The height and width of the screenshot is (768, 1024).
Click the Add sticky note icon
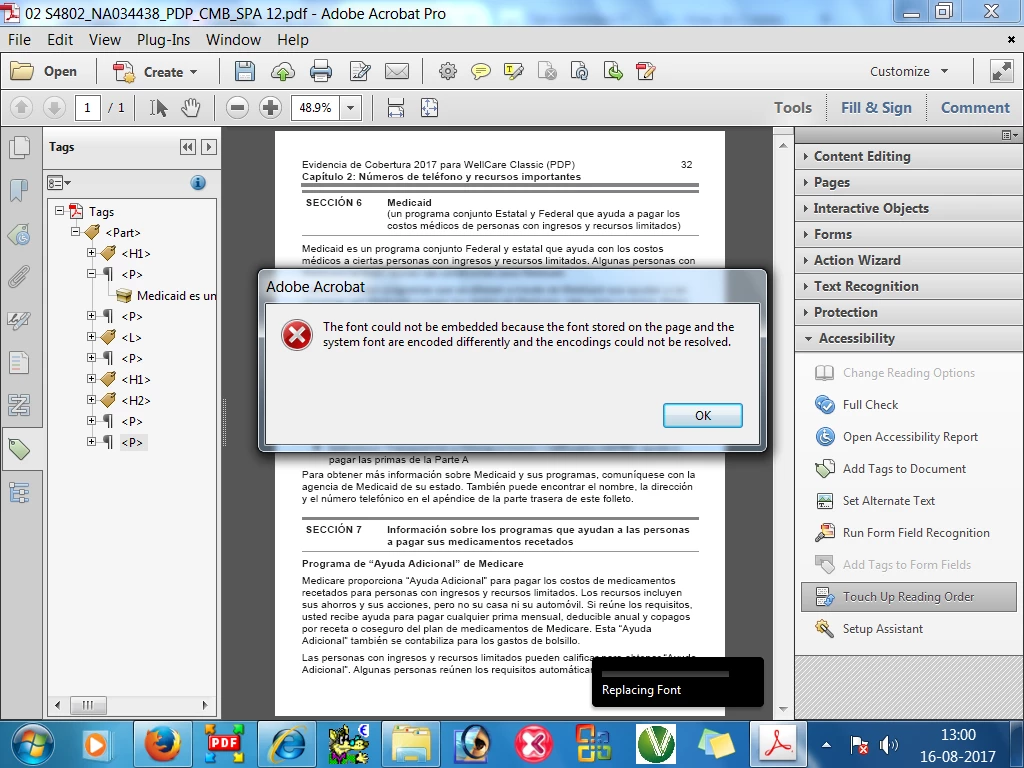[x=481, y=71]
